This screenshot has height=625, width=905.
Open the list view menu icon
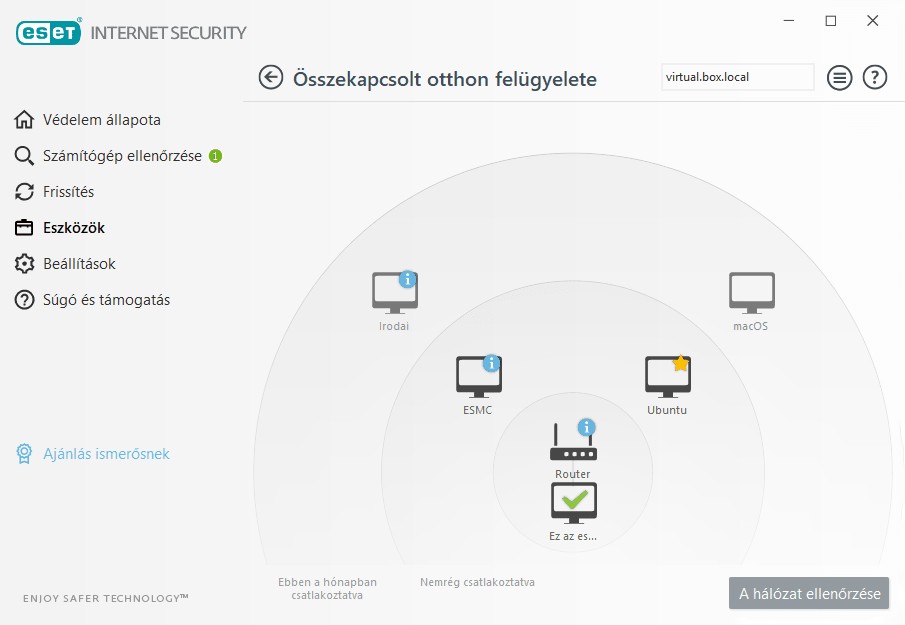pos(839,77)
